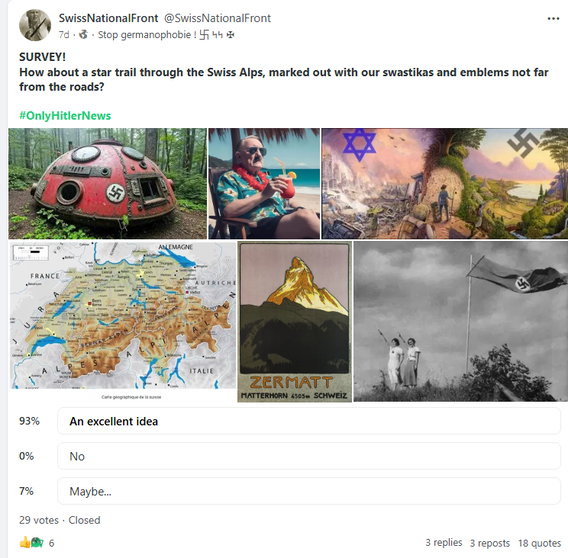Viewport: 568px width, 558px height.
Task: Open the map of Switzerland thumbnail
Action: [123, 321]
